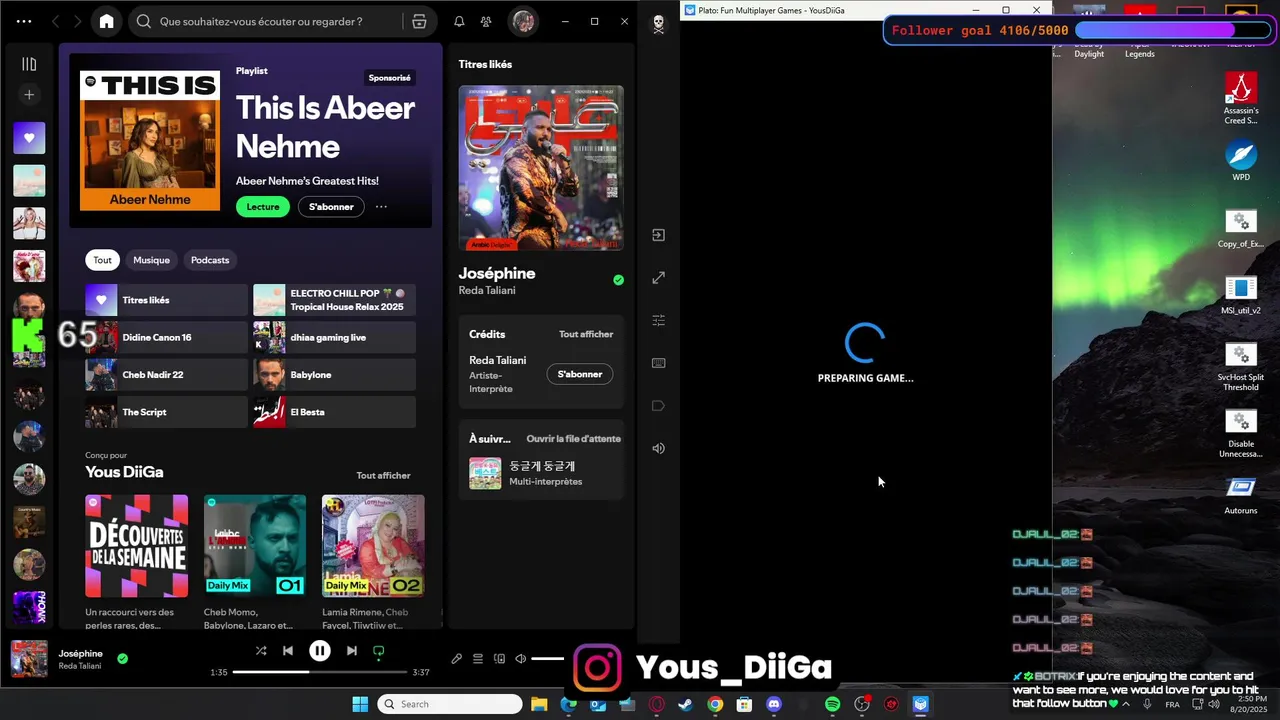Open Windows Start button
The image size is (1280, 720).
[360, 704]
